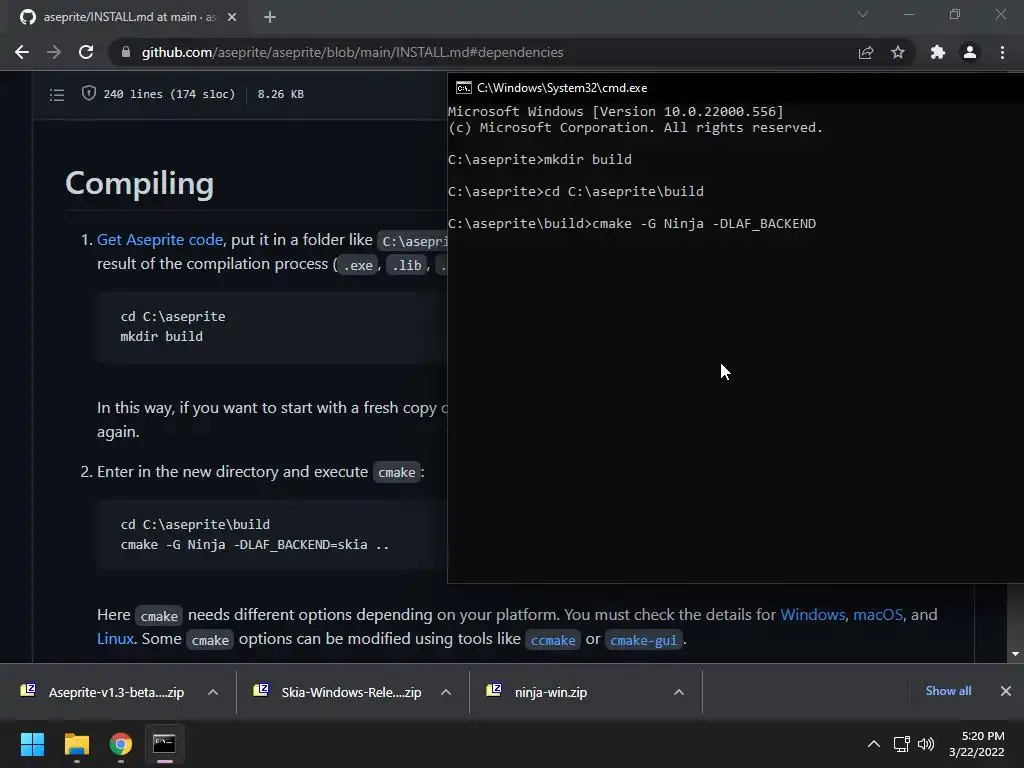Follow the Windows platform details link
The image size is (1024, 768).
coord(812,615)
